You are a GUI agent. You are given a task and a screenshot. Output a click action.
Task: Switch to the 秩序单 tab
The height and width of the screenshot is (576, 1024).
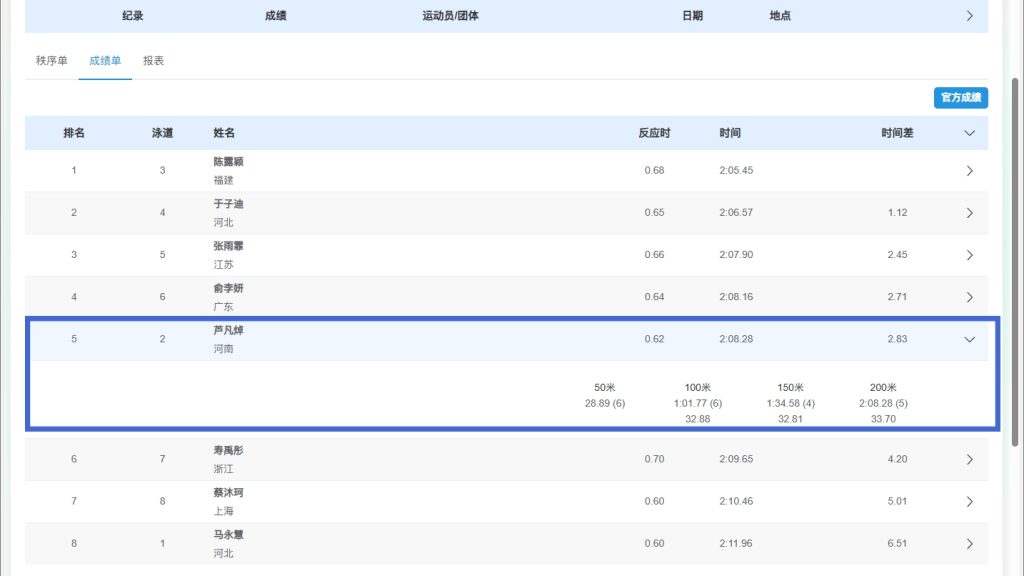click(52, 61)
